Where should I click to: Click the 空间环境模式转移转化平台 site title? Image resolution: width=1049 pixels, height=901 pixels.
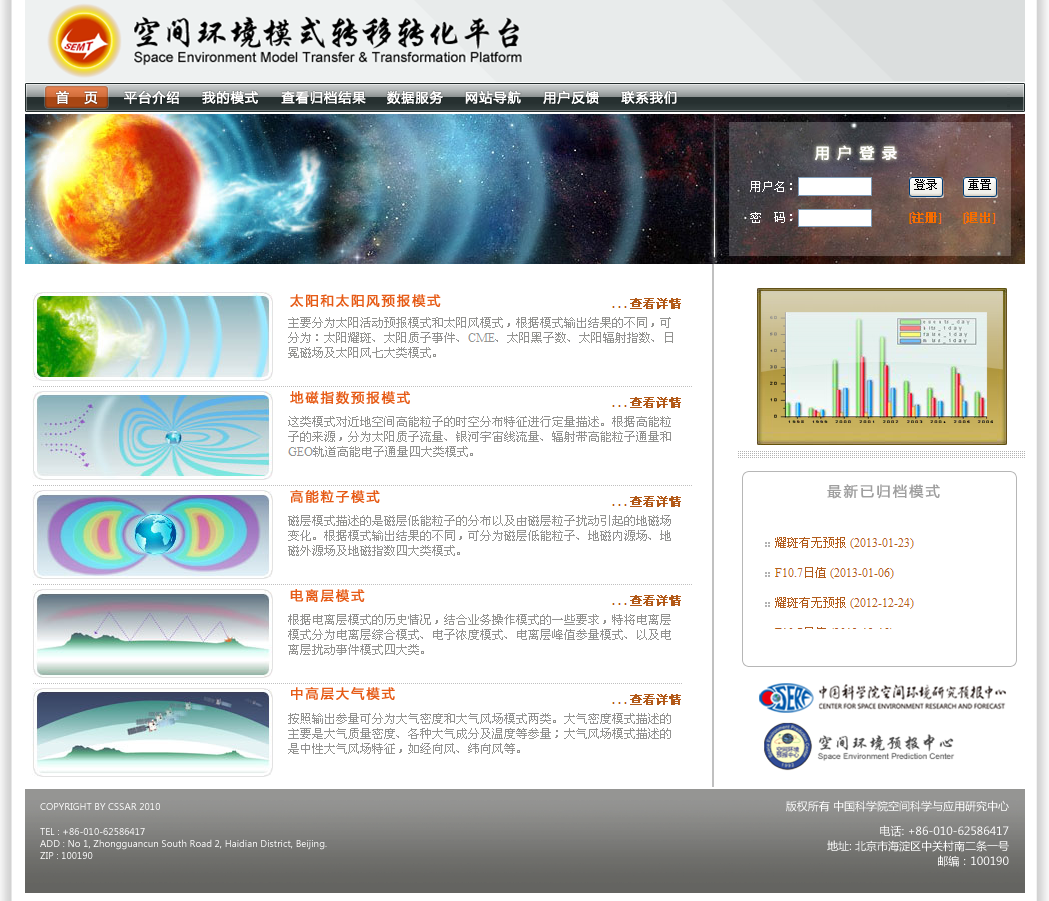coord(326,33)
